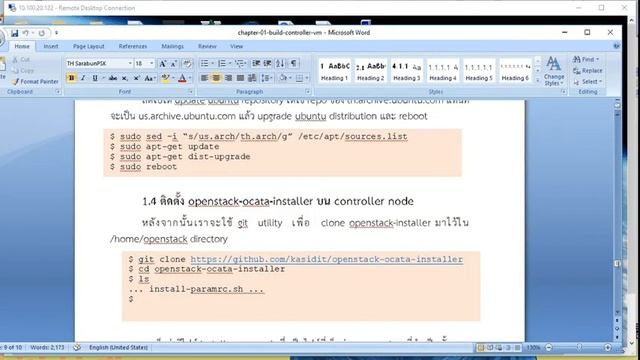
Task: Open the font size 18 dropdown
Action: pos(151,63)
